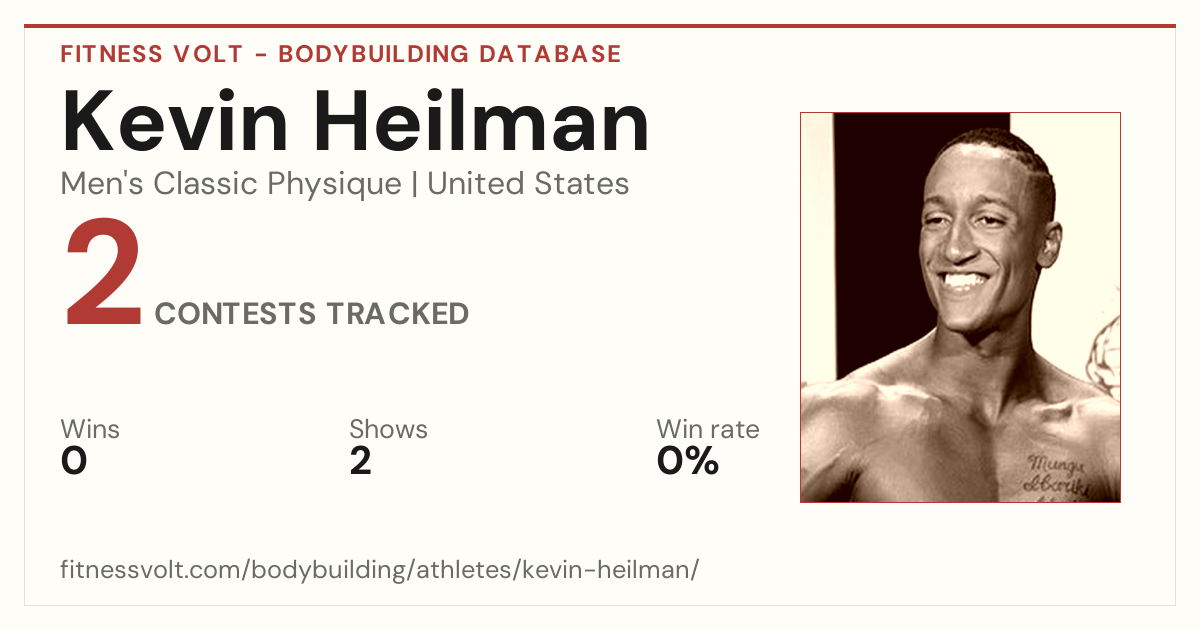The width and height of the screenshot is (1200, 630).
Task: Select the Shows value 2
Action: pos(361,461)
